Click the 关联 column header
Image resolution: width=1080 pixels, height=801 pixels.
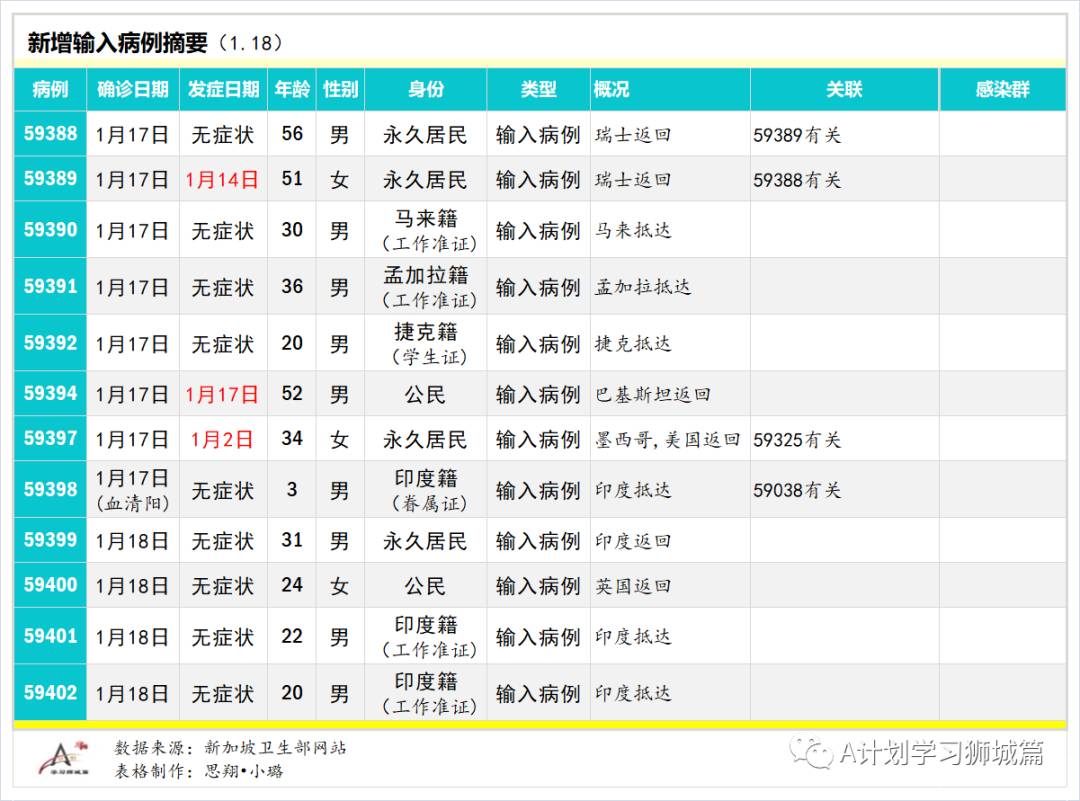pyautogui.click(x=843, y=89)
